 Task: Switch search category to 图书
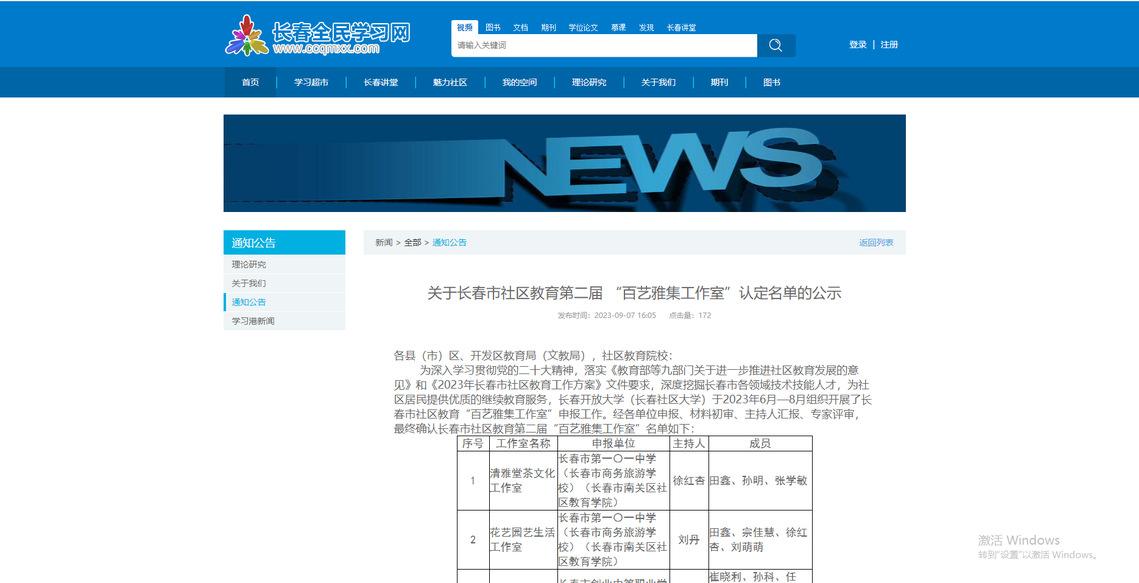click(x=493, y=27)
